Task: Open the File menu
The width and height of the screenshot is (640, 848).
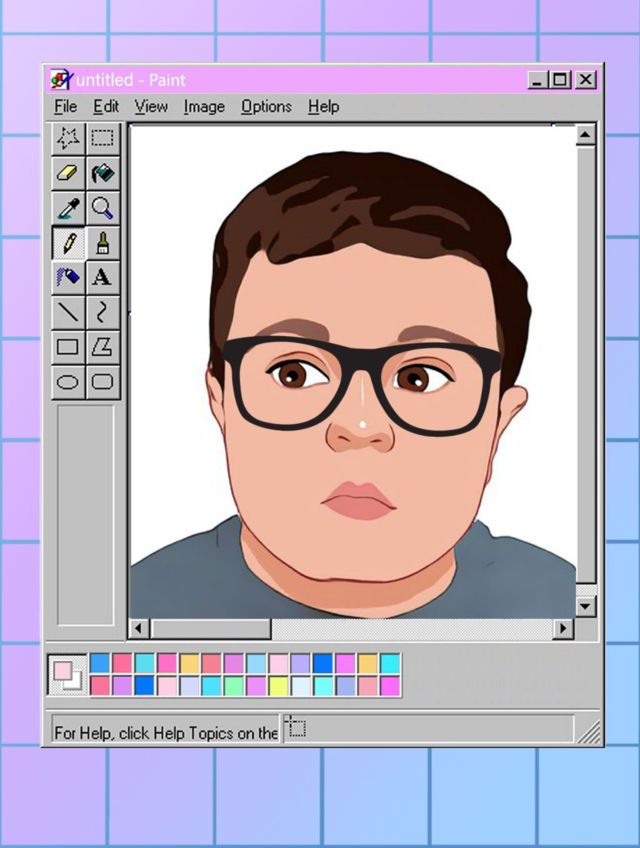Action: coord(65,106)
